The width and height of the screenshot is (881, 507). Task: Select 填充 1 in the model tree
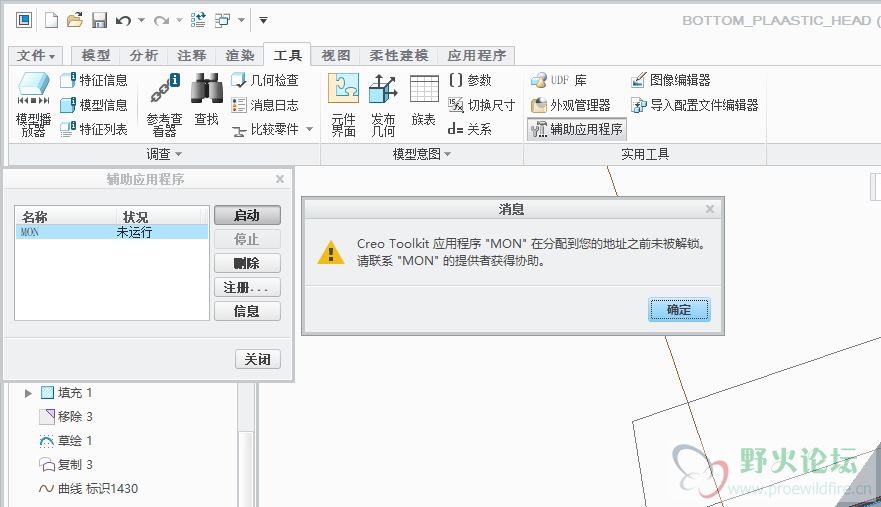coord(66,393)
